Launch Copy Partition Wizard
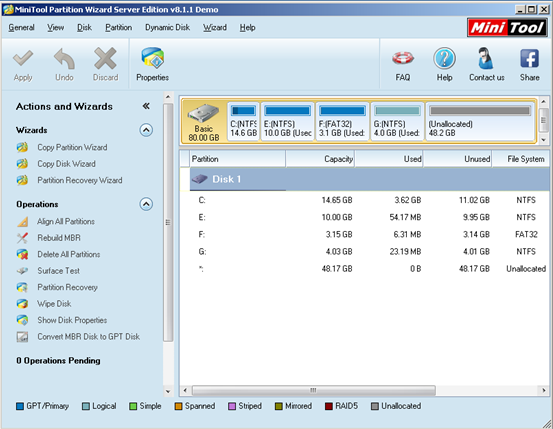Image resolution: width=553 pixels, height=429 pixels. click(72, 147)
